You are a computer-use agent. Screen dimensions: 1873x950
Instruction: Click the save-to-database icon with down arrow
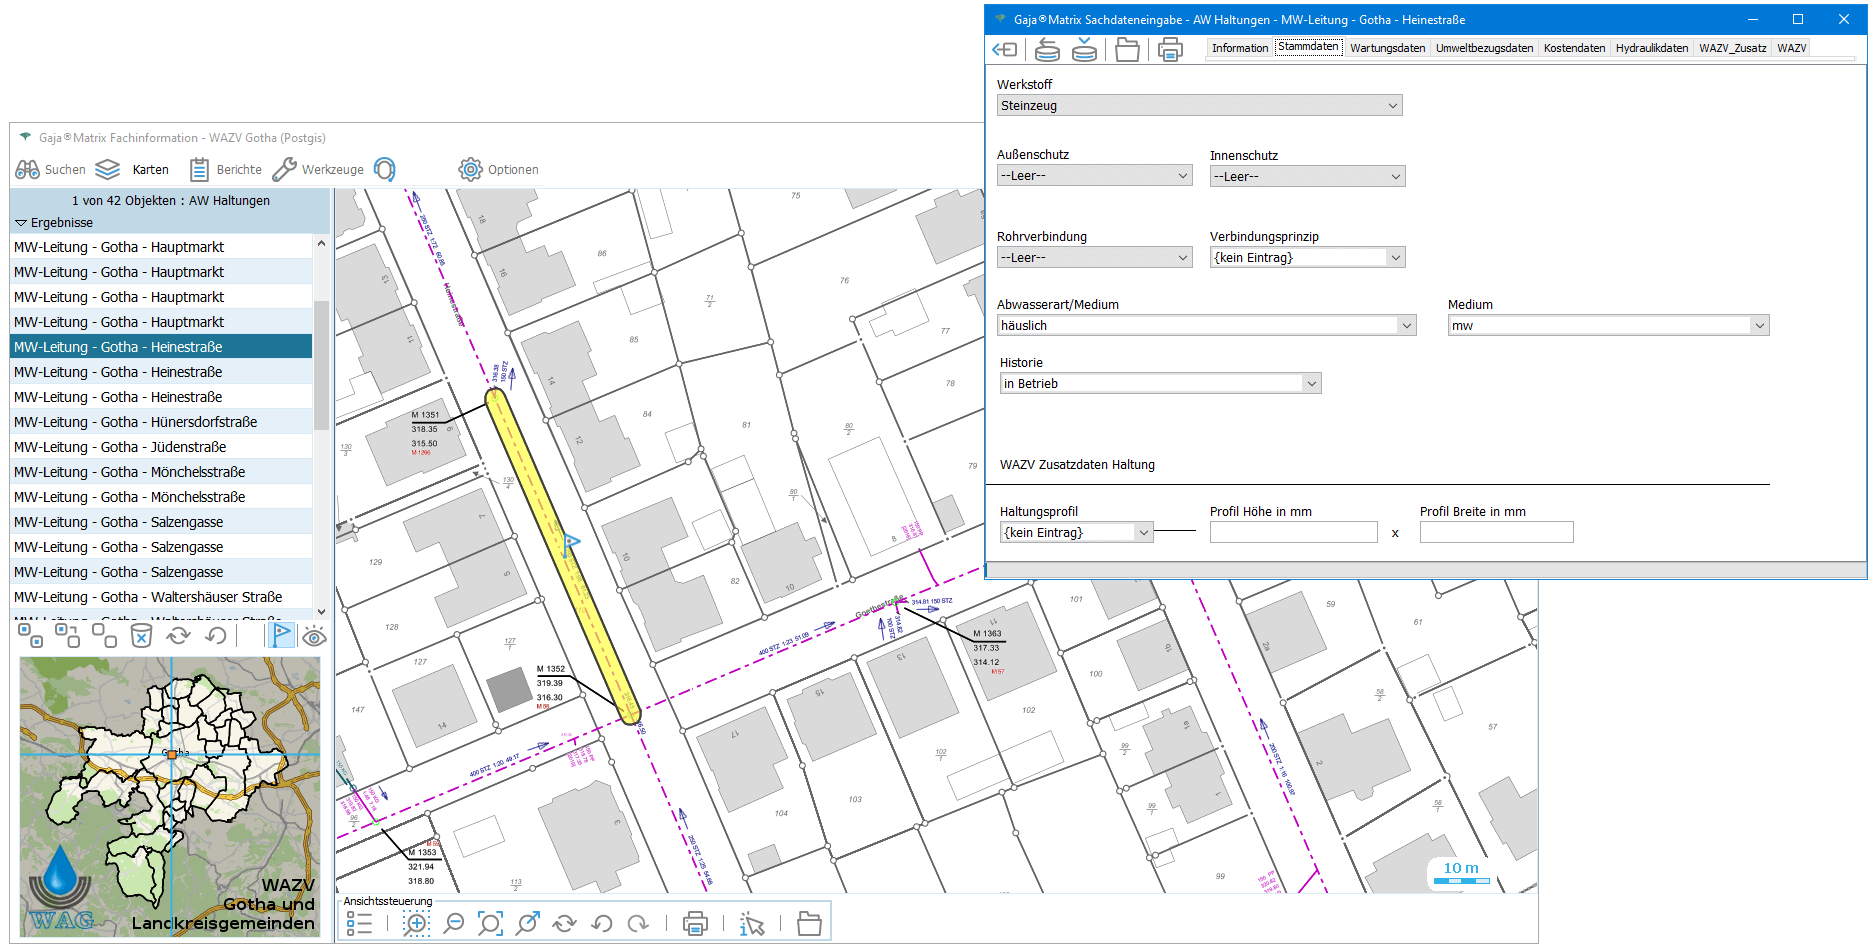coord(1084,49)
